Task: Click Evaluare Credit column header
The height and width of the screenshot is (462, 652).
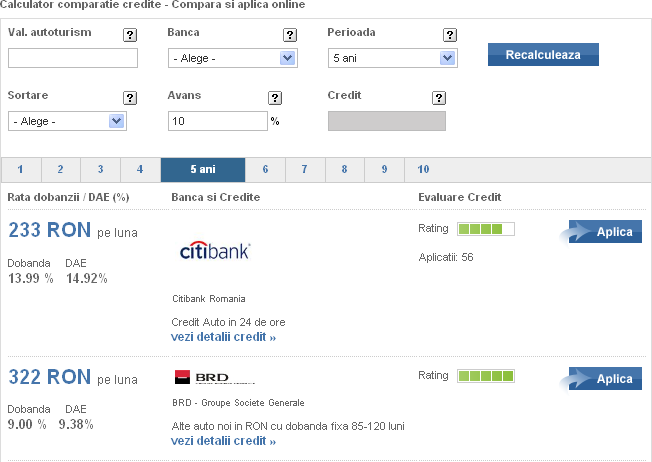Action: (x=459, y=197)
